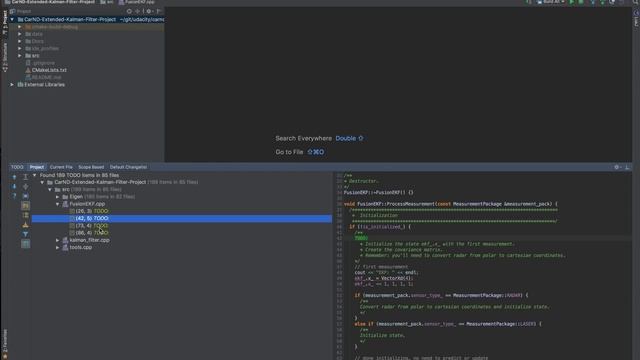
Task: Expand the Eigen folder in TODO tree
Action: [x=58, y=197]
